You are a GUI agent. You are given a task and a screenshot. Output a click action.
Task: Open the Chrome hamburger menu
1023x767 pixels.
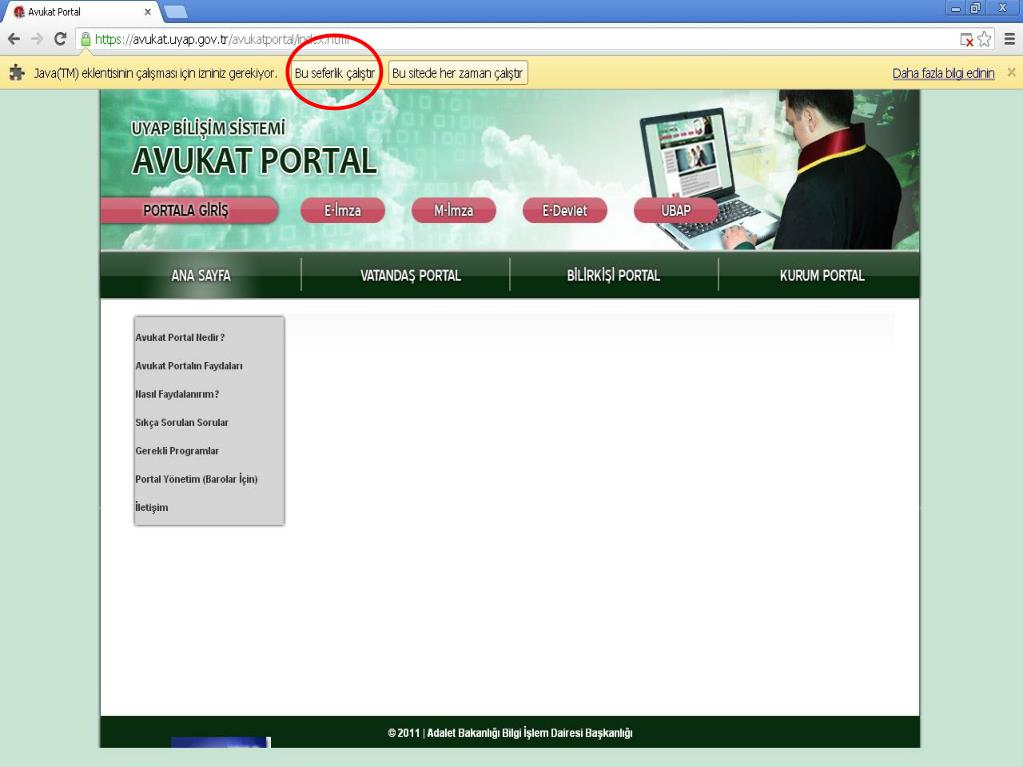(x=1009, y=39)
